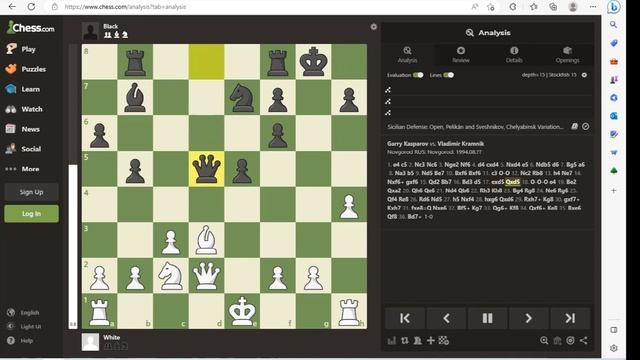
Task: Select move O-O-O in move list
Action: [x=539, y=182]
